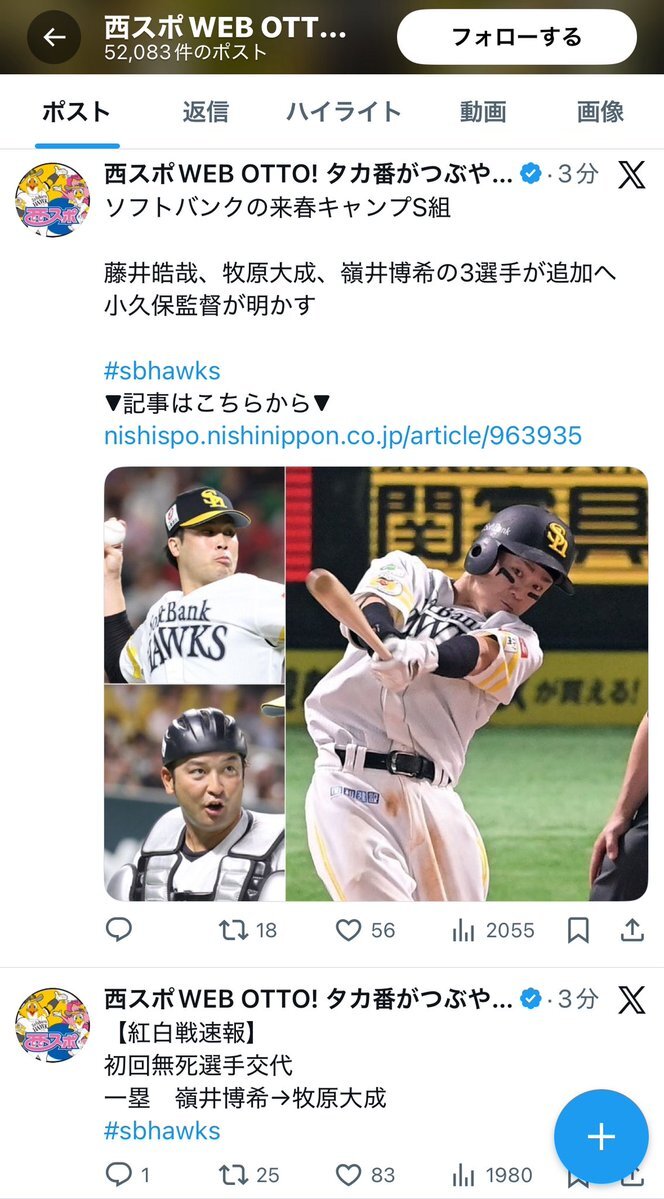Repost the first tweet with 18 reposts

coord(247,930)
